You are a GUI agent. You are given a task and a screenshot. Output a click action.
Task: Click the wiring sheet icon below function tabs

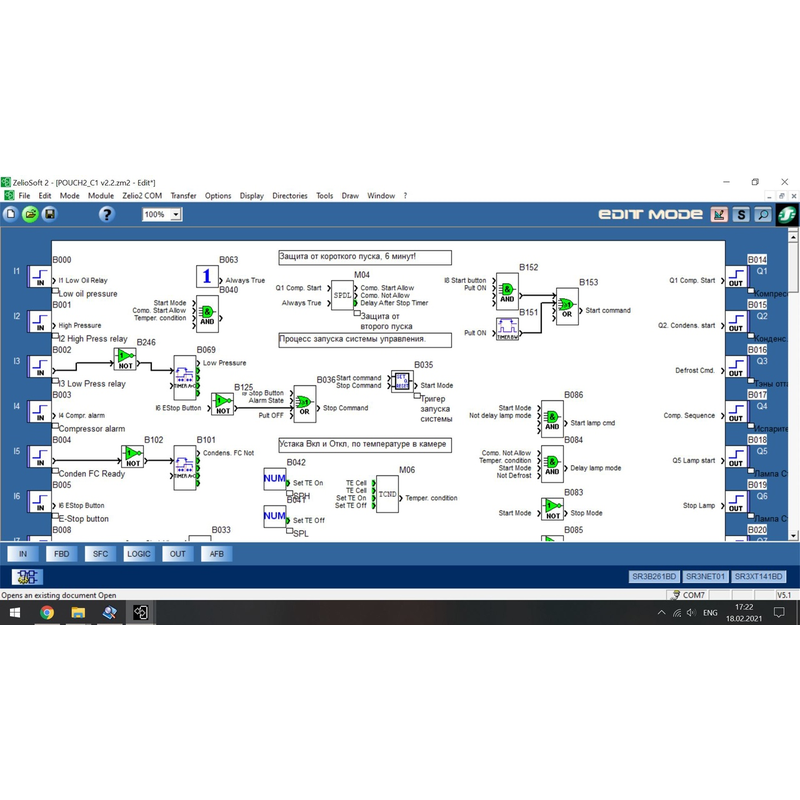pos(27,577)
